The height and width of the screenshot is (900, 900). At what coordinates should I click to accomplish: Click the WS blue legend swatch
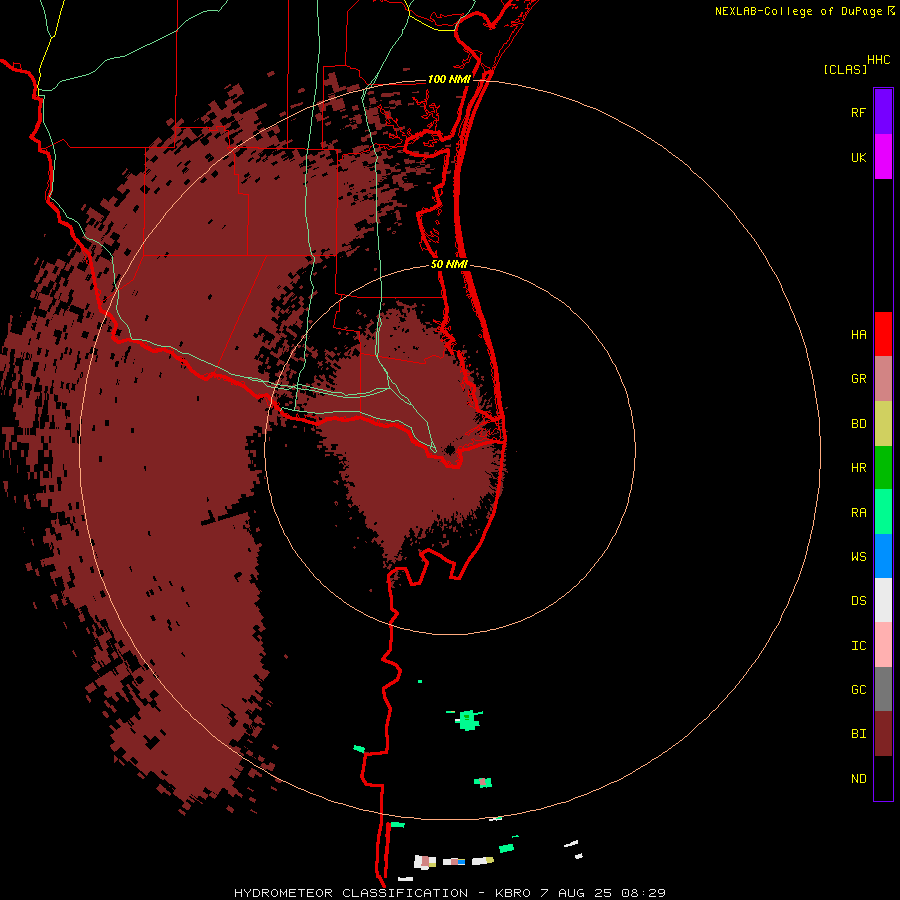(x=883, y=556)
